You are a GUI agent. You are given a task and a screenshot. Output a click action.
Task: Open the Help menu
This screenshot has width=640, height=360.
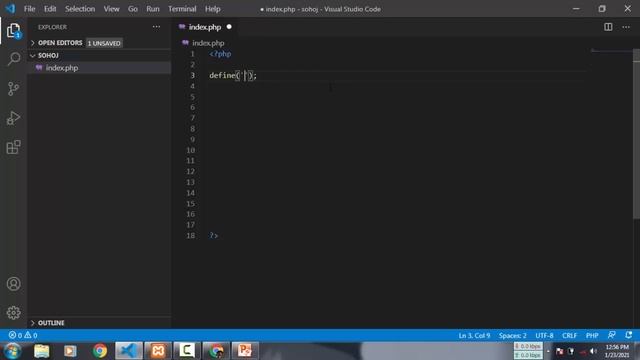coord(213,9)
